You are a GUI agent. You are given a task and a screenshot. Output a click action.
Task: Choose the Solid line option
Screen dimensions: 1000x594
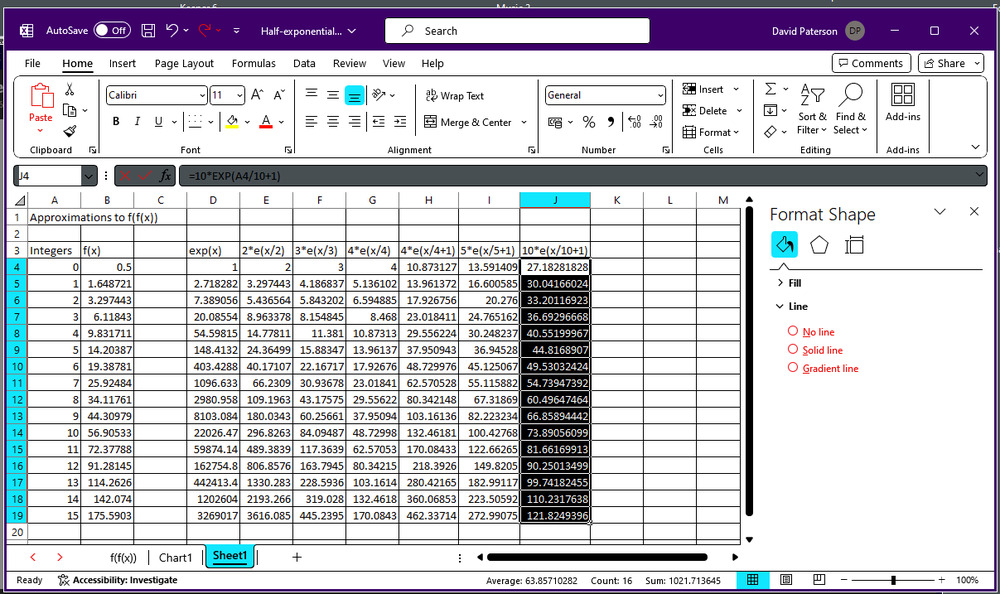793,350
